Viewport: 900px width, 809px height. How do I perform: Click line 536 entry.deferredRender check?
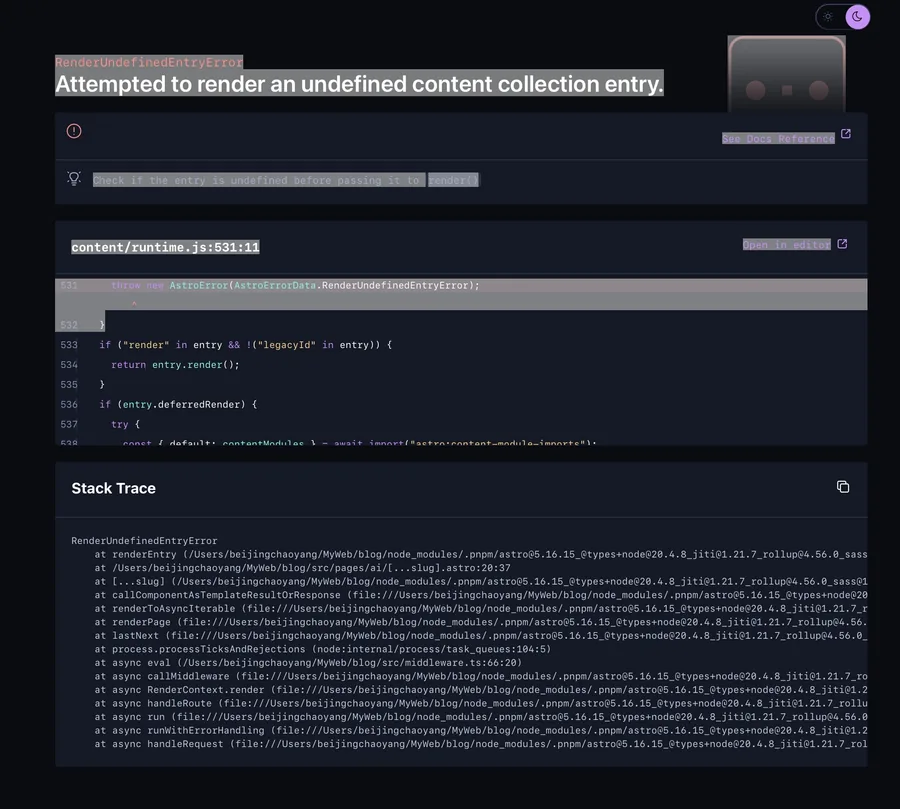pyautogui.click(x=178, y=404)
